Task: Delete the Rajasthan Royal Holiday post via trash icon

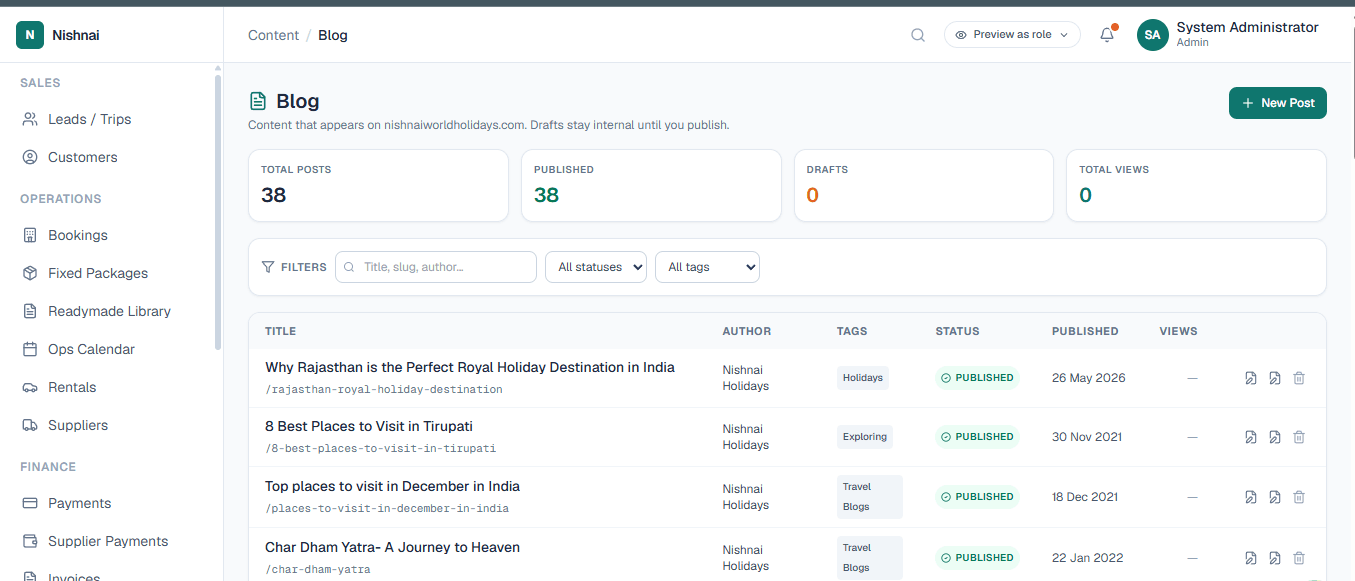Action: click(x=1299, y=378)
